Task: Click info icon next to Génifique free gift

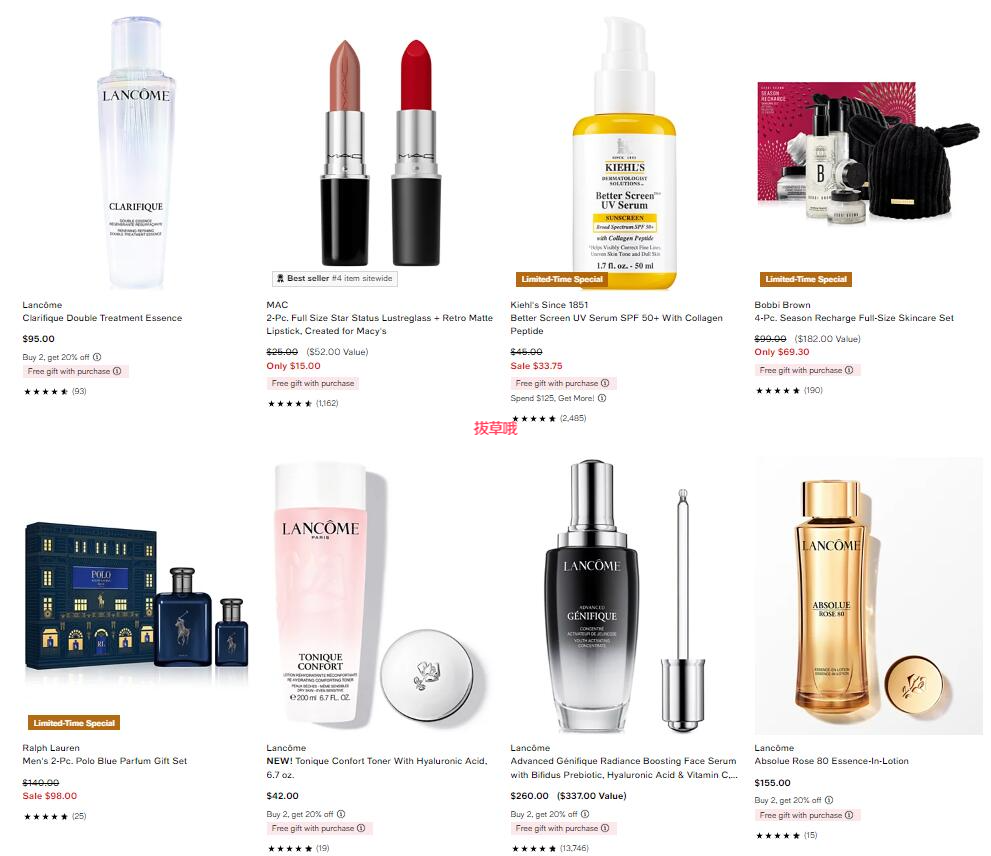Action: pos(605,828)
